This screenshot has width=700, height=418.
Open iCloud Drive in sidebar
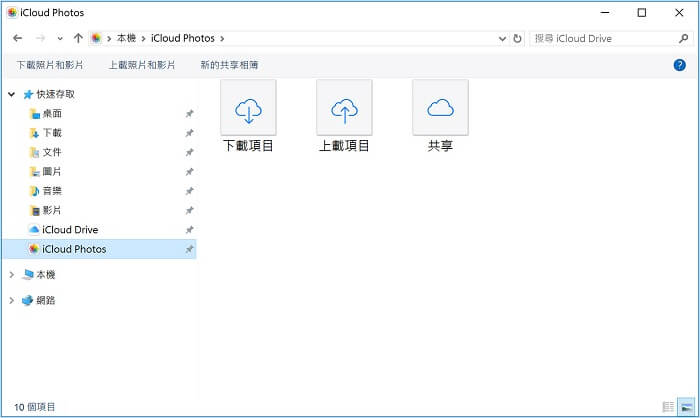[x=70, y=230]
